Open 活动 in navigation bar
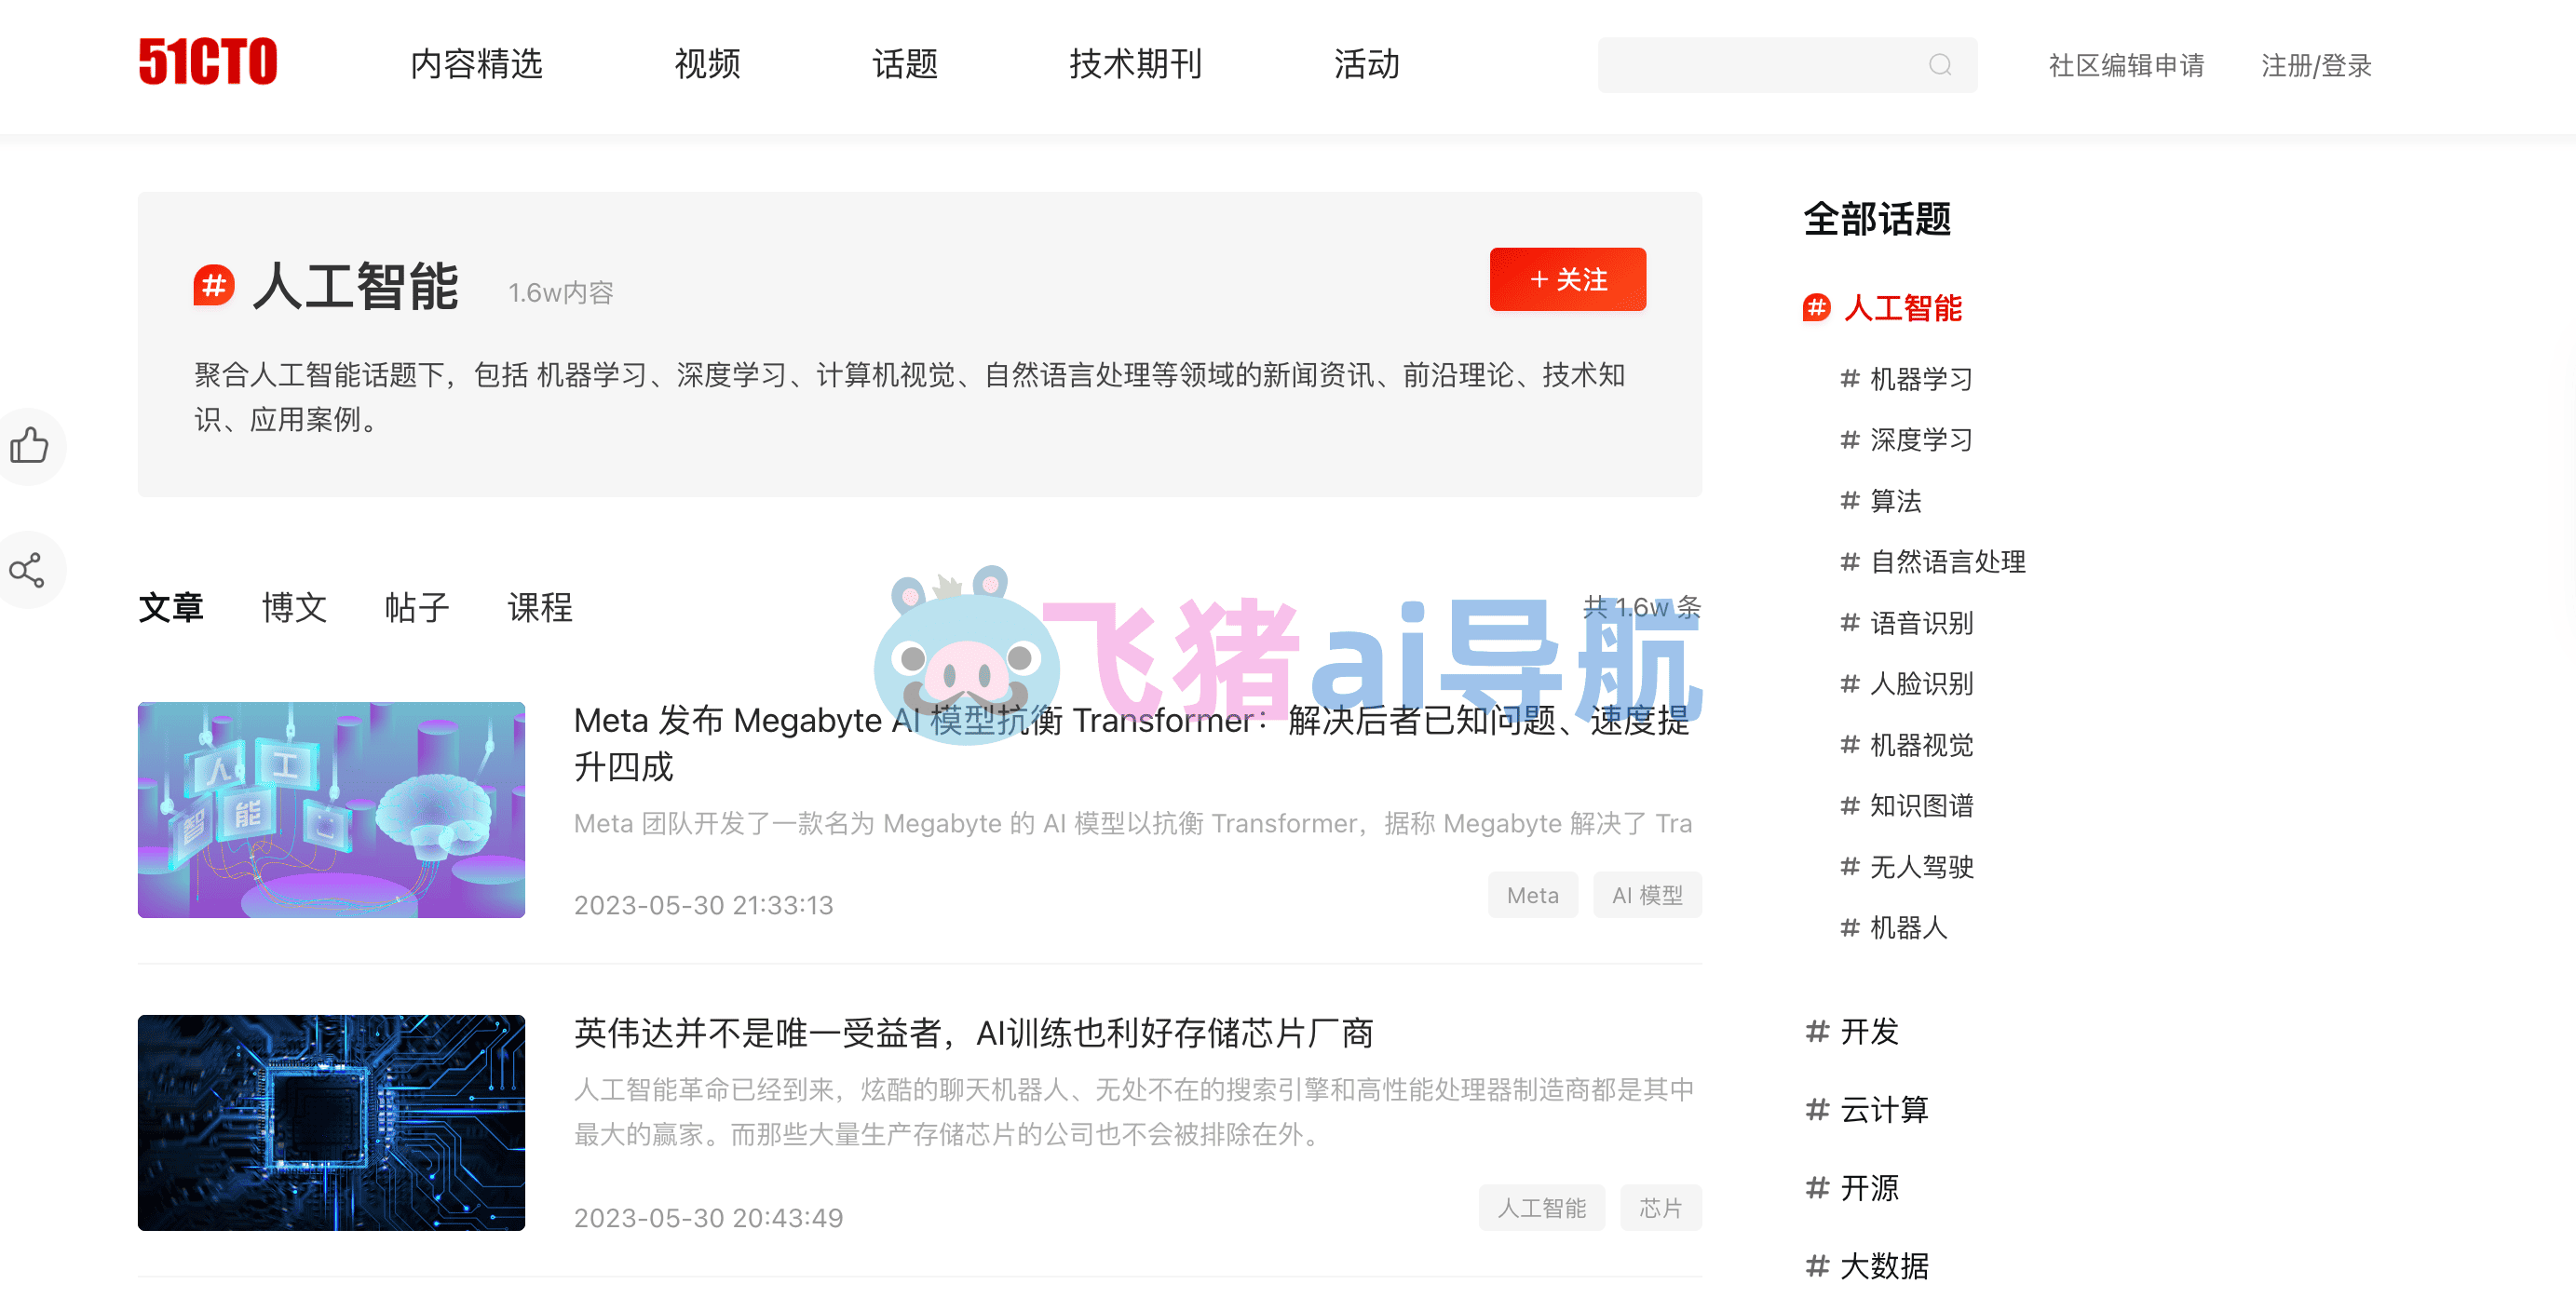 (1366, 64)
